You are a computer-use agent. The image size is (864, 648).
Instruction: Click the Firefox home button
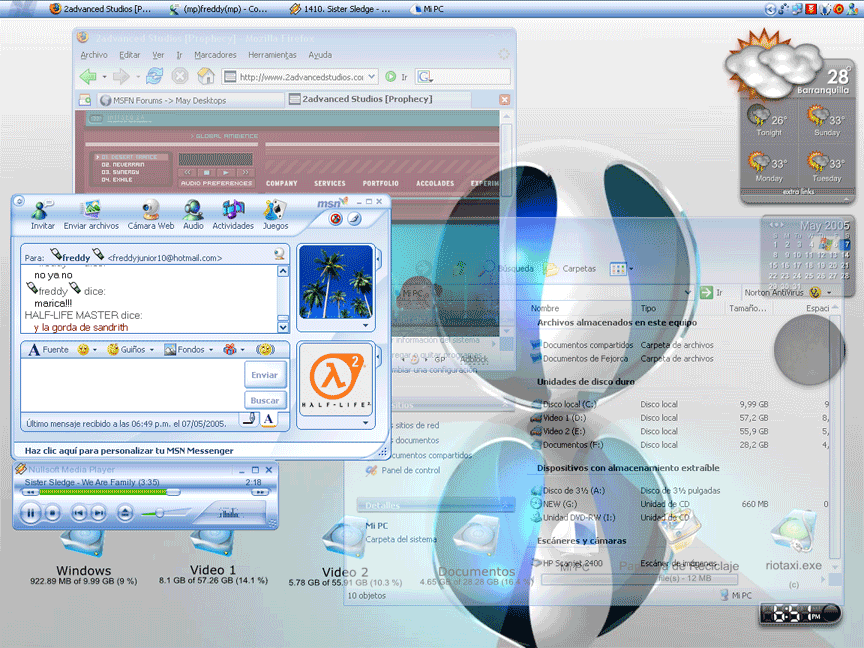coord(206,77)
